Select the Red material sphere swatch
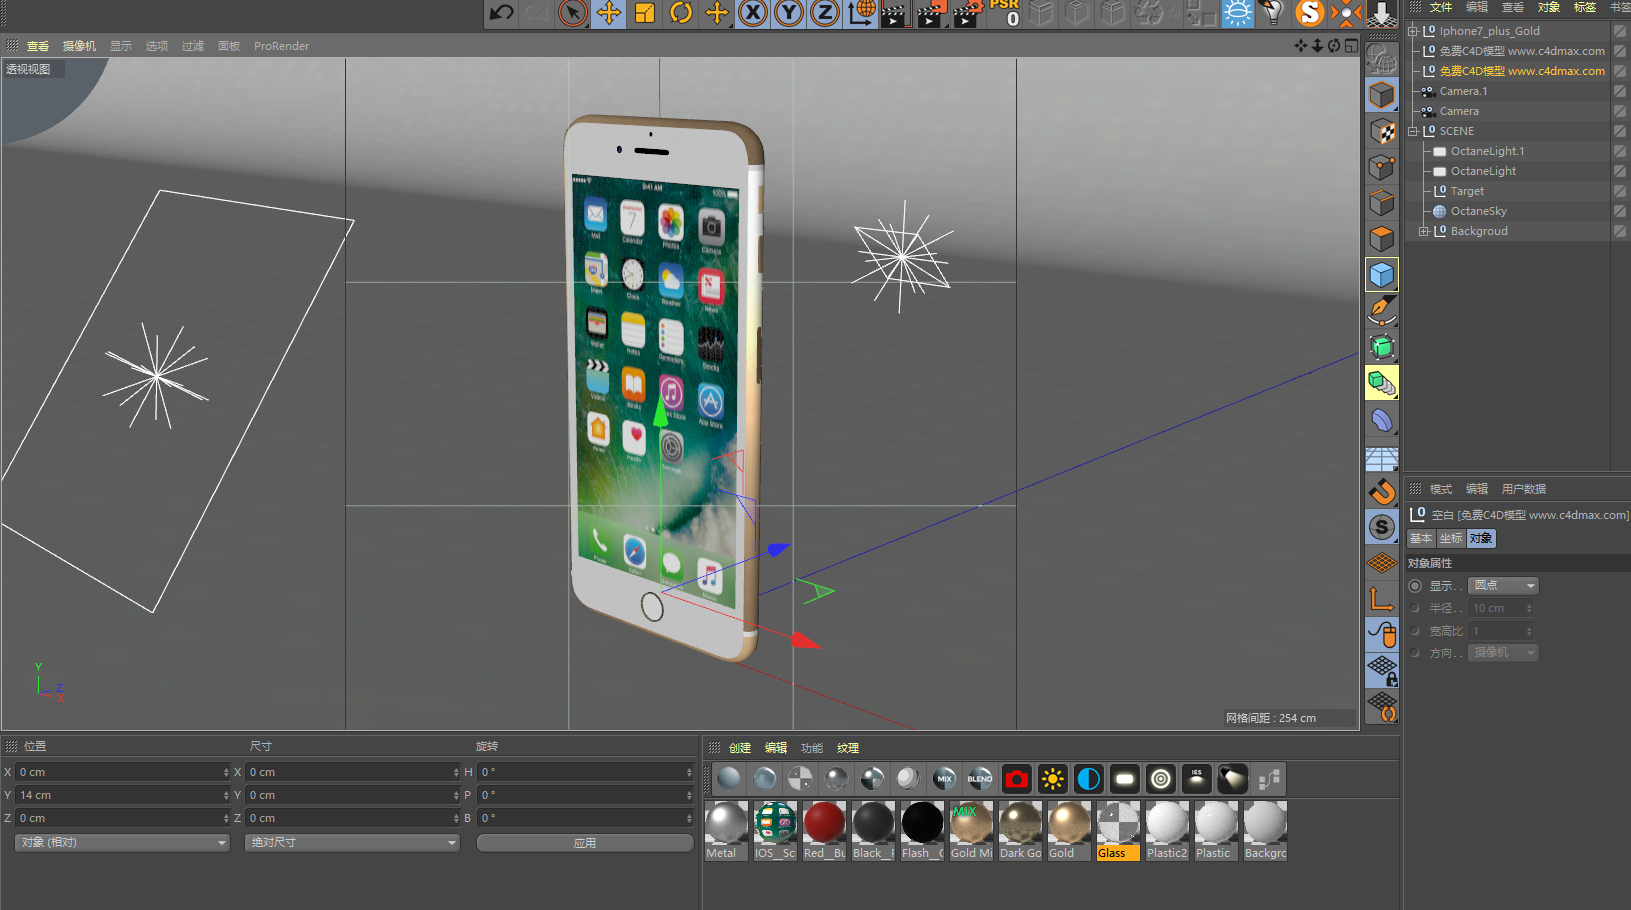Screen dimensions: 1631x910 coord(824,830)
